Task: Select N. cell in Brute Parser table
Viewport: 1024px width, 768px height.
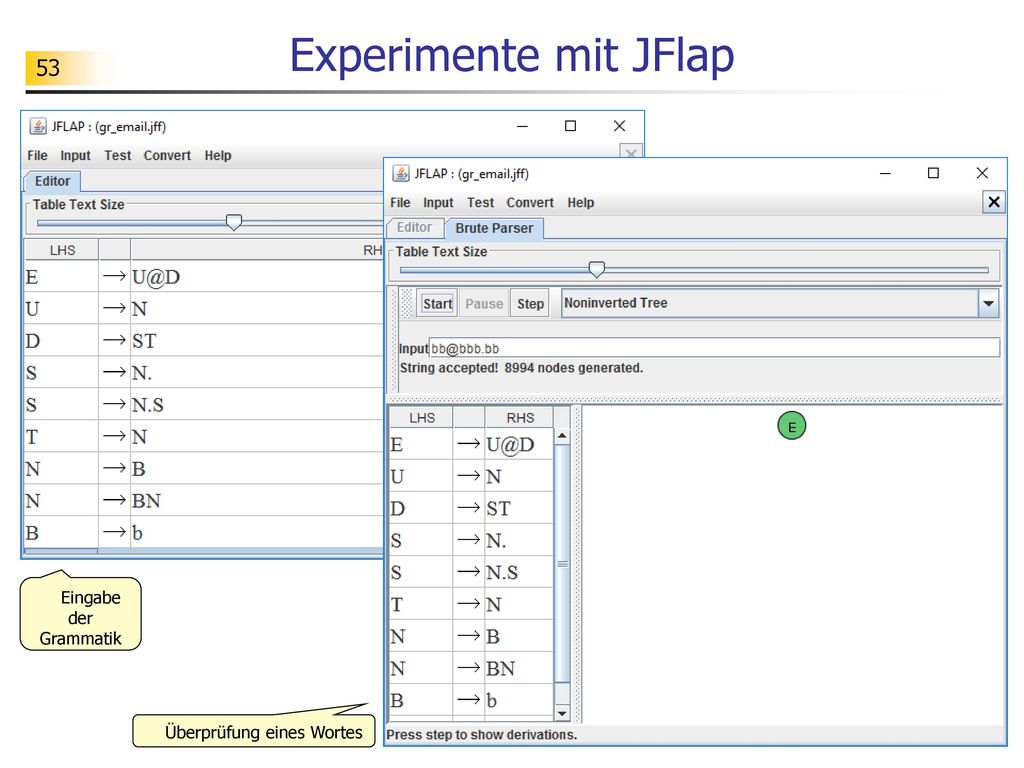Action: [519, 541]
